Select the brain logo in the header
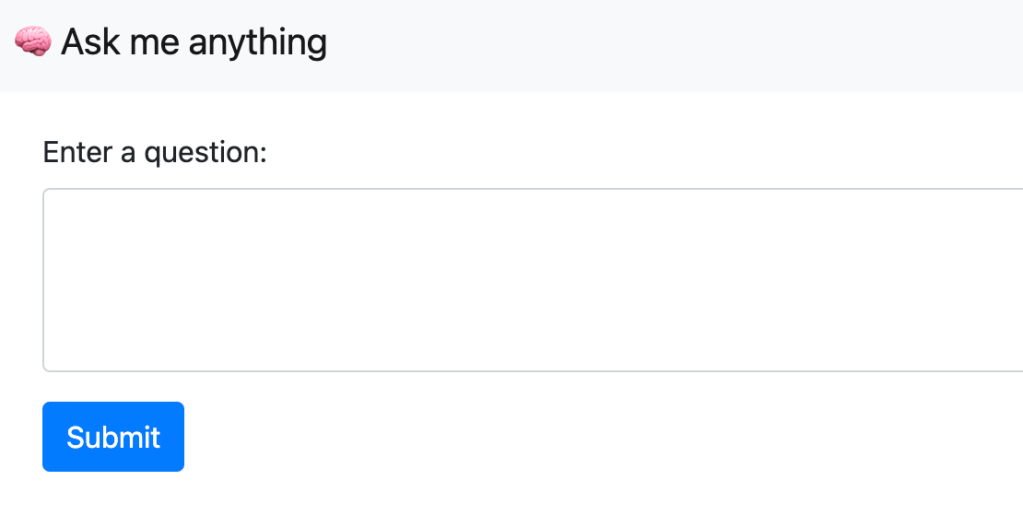 (33, 42)
